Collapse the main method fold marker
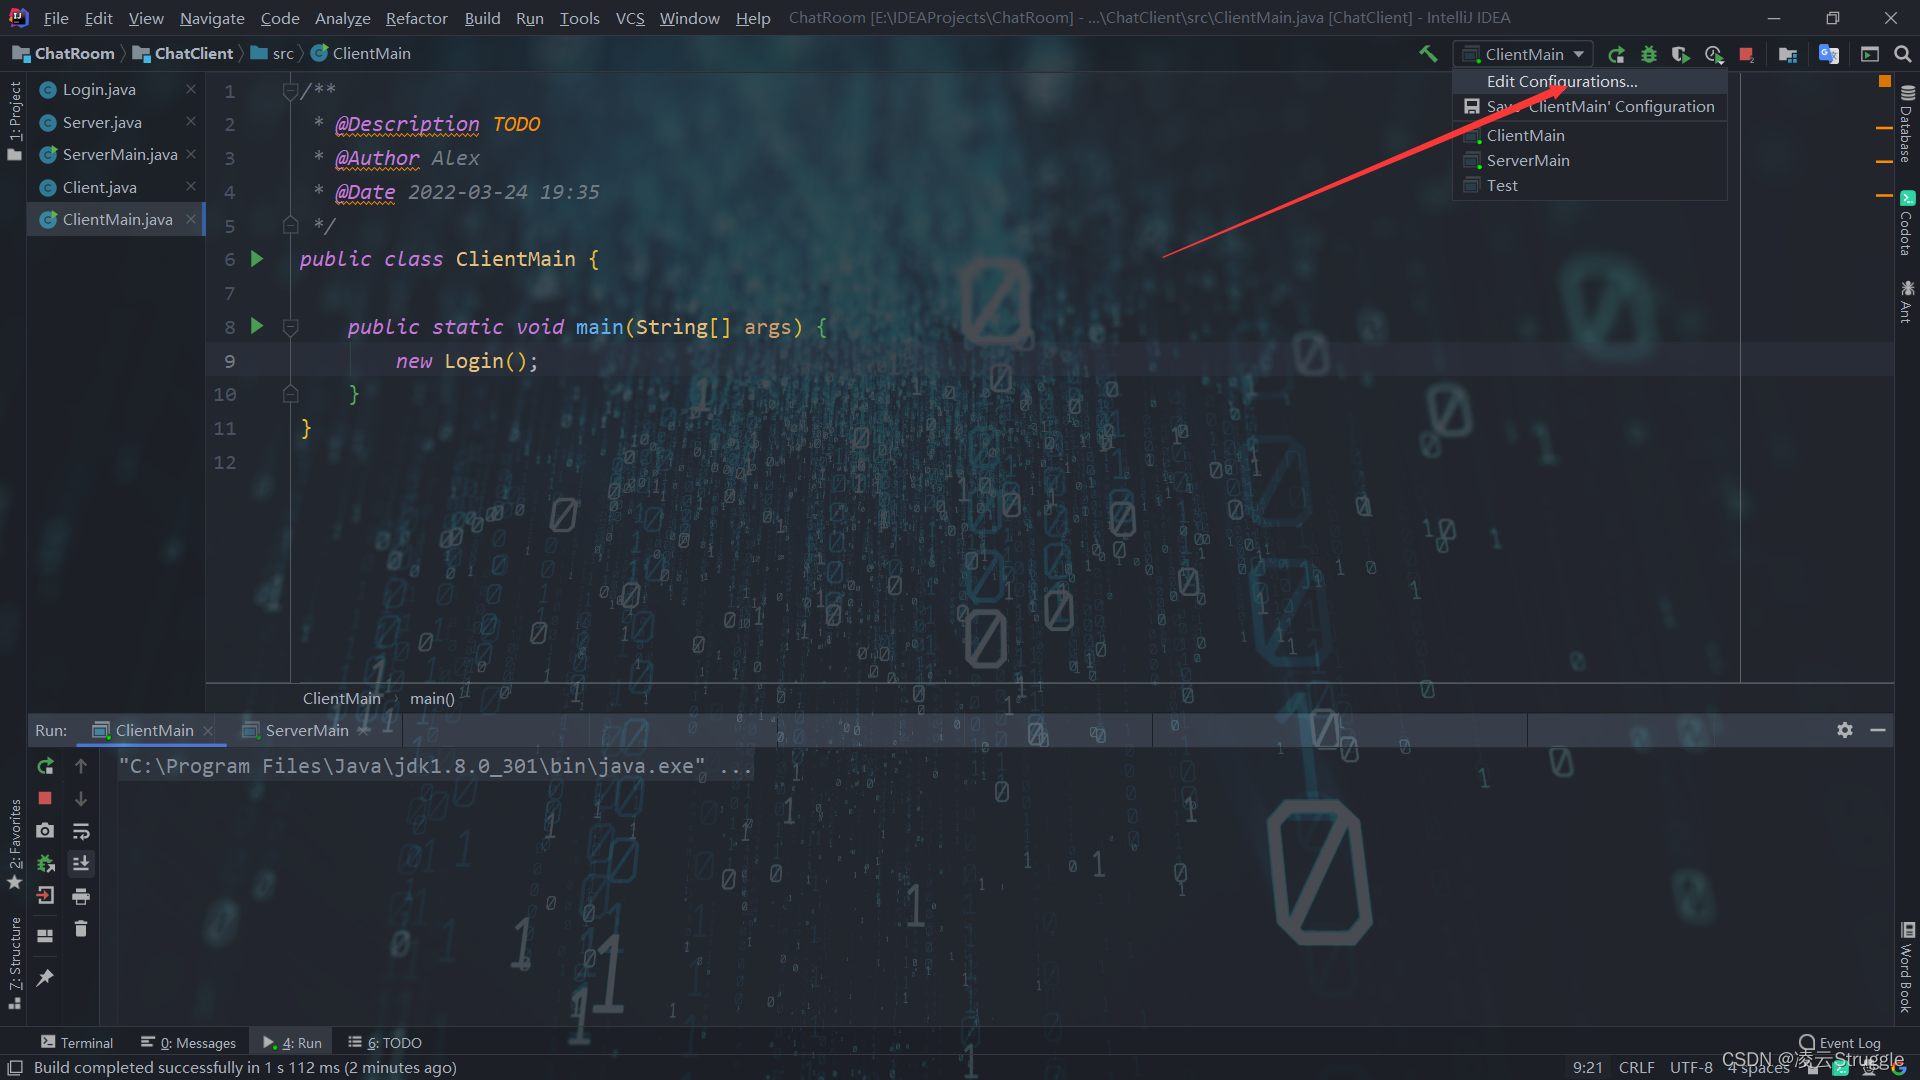 pos(291,327)
